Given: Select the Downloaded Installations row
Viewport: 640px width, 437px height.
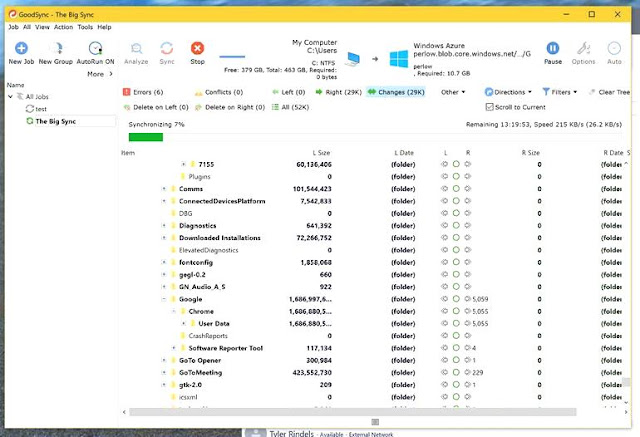Looking at the screenshot, I should pos(371,238).
